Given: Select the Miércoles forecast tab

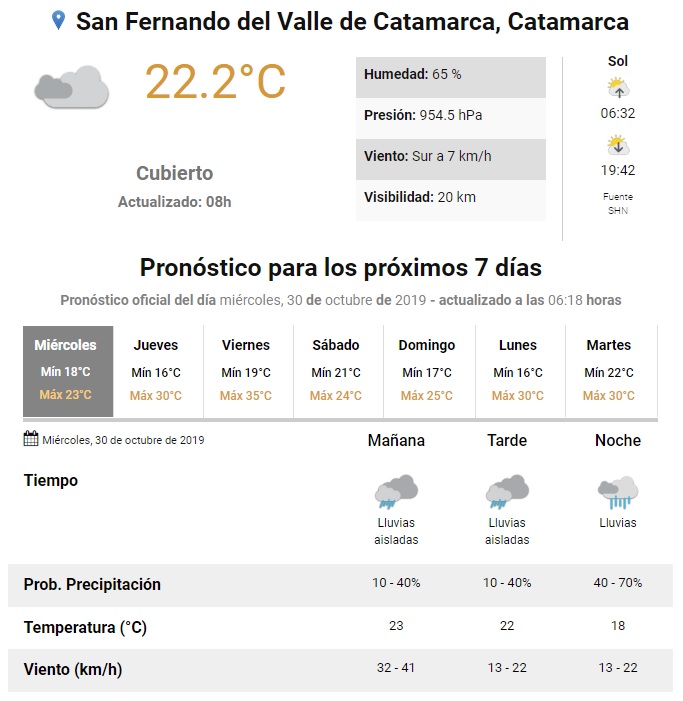Looking at the screenshot, I should [67, 370].
